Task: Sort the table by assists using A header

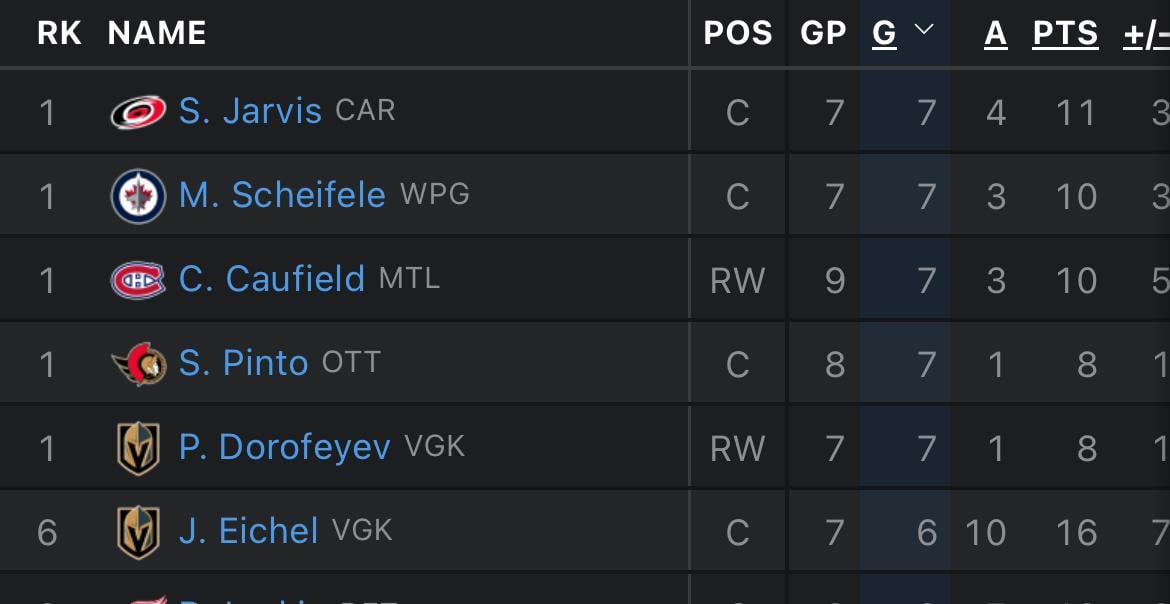Action: pos(995,31)
